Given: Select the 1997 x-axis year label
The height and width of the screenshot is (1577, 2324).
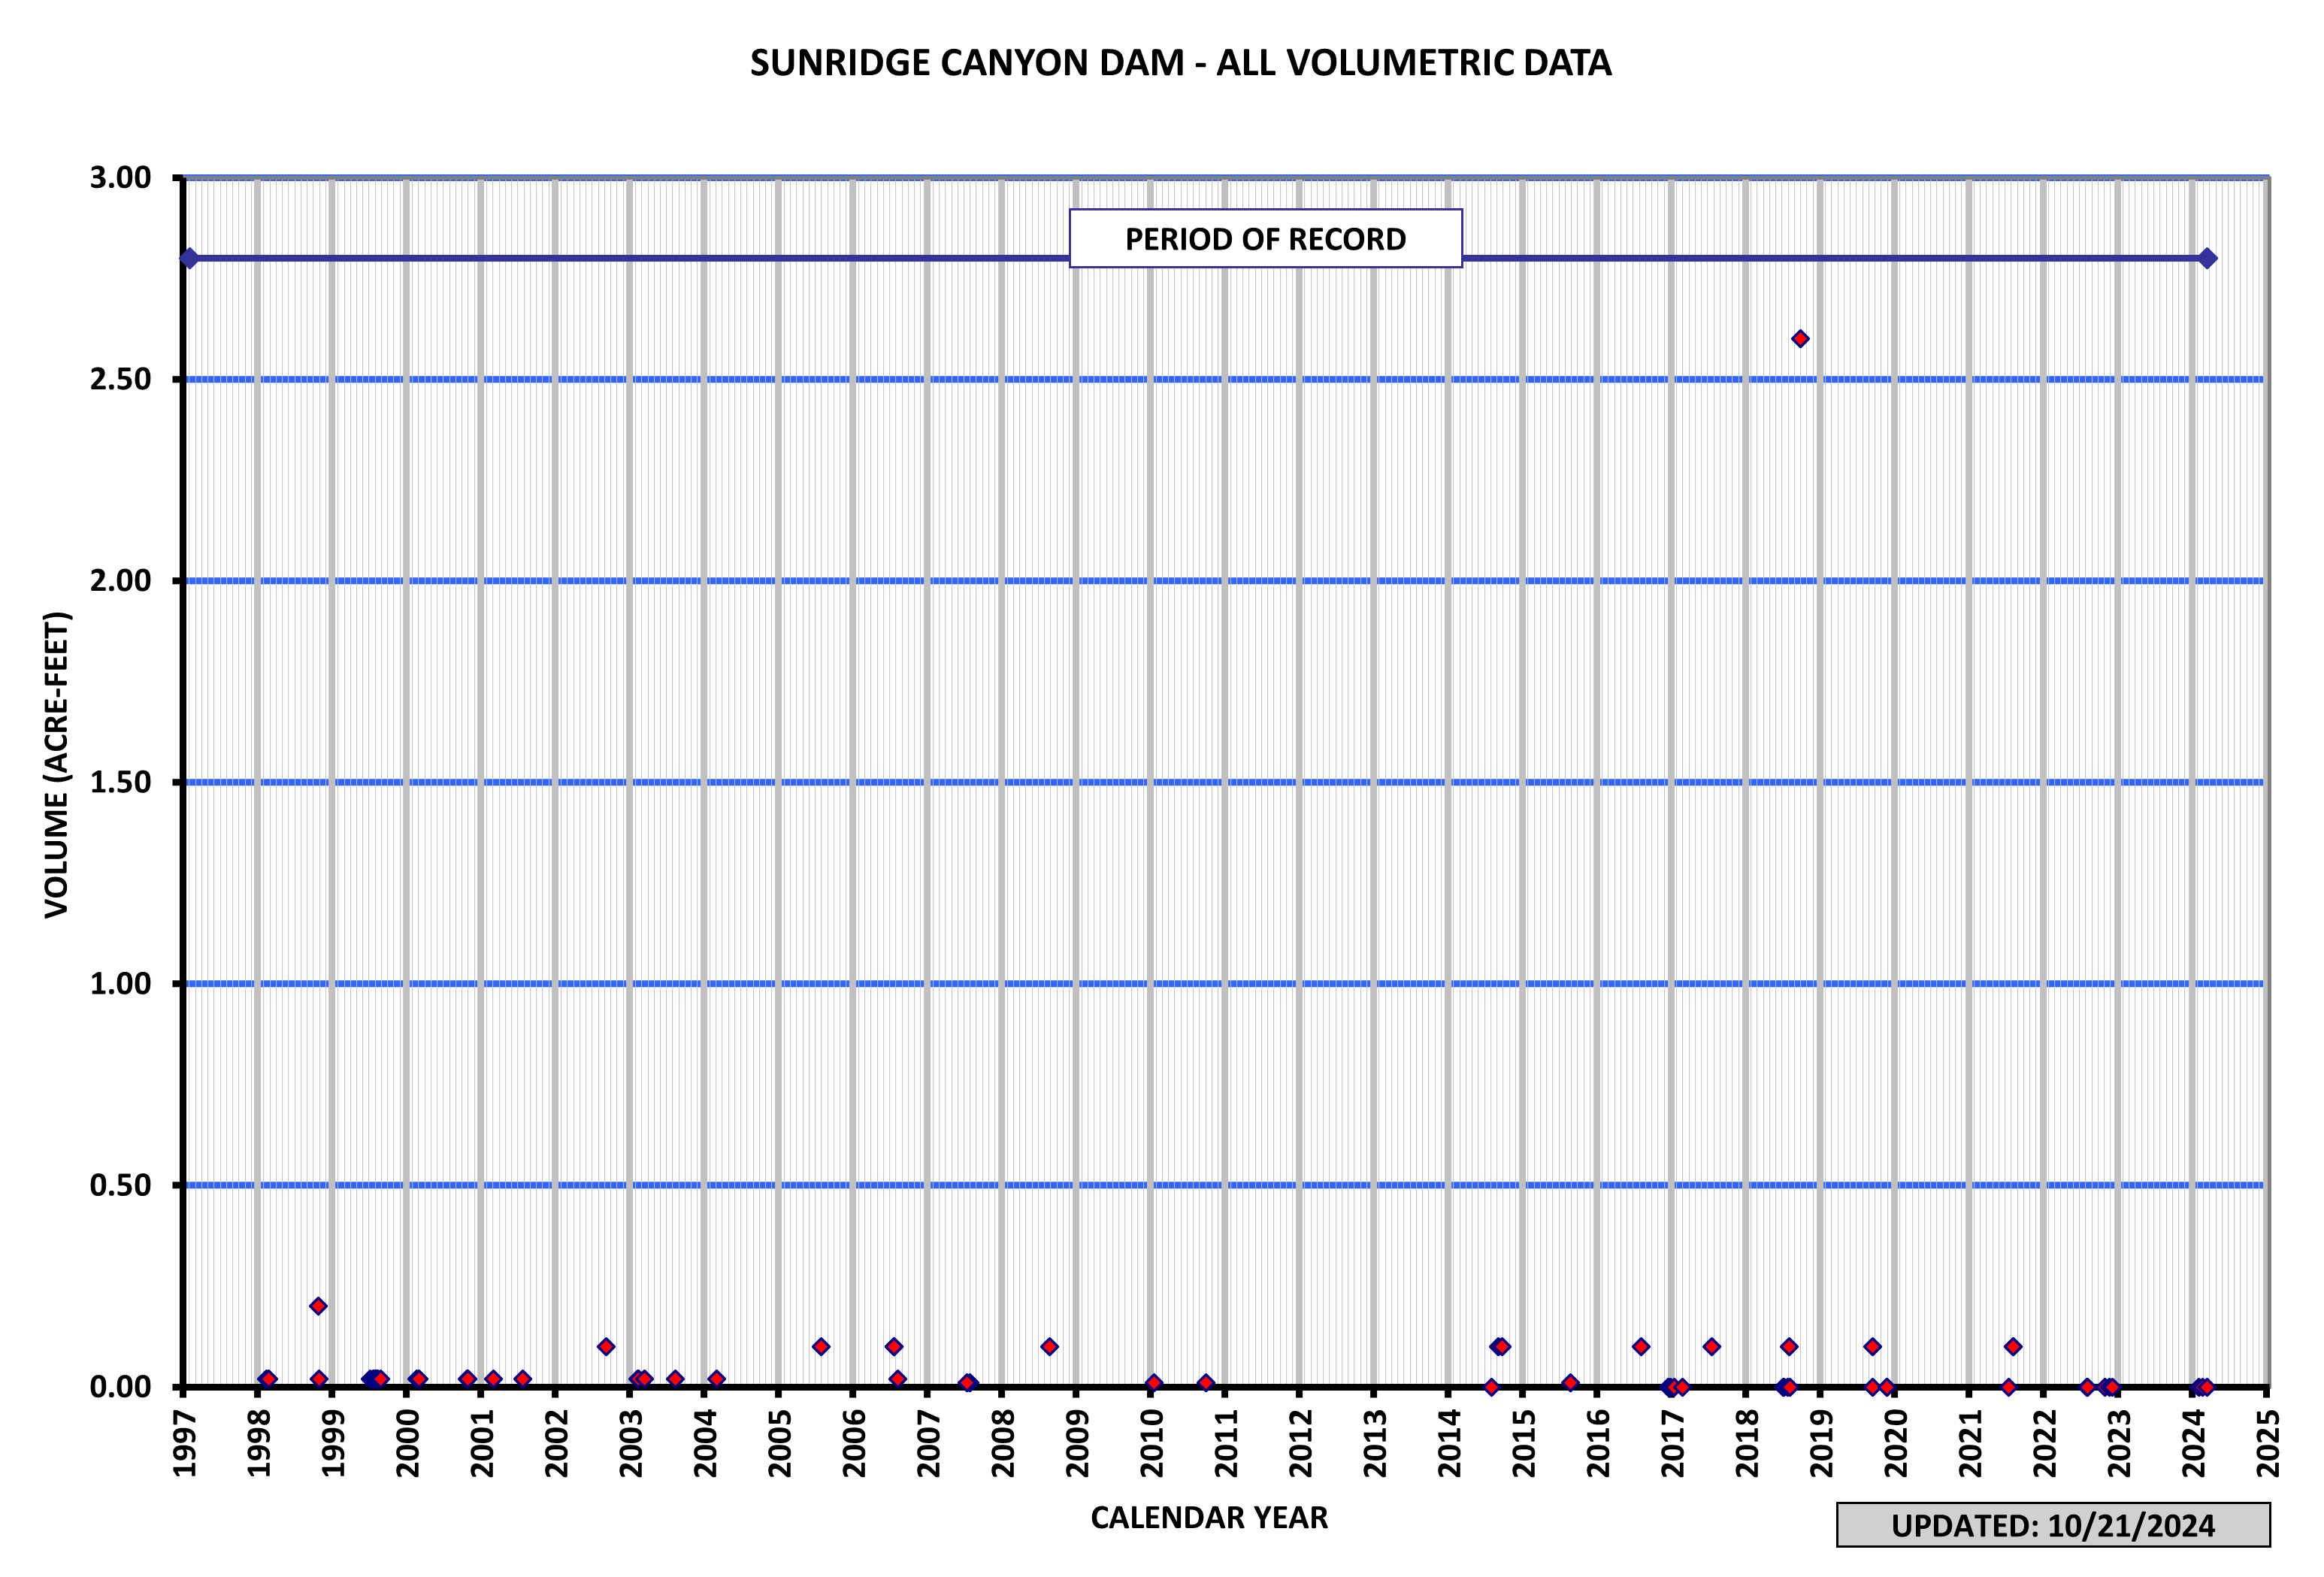Looking at the screenshot, I should pos(185,1443).
